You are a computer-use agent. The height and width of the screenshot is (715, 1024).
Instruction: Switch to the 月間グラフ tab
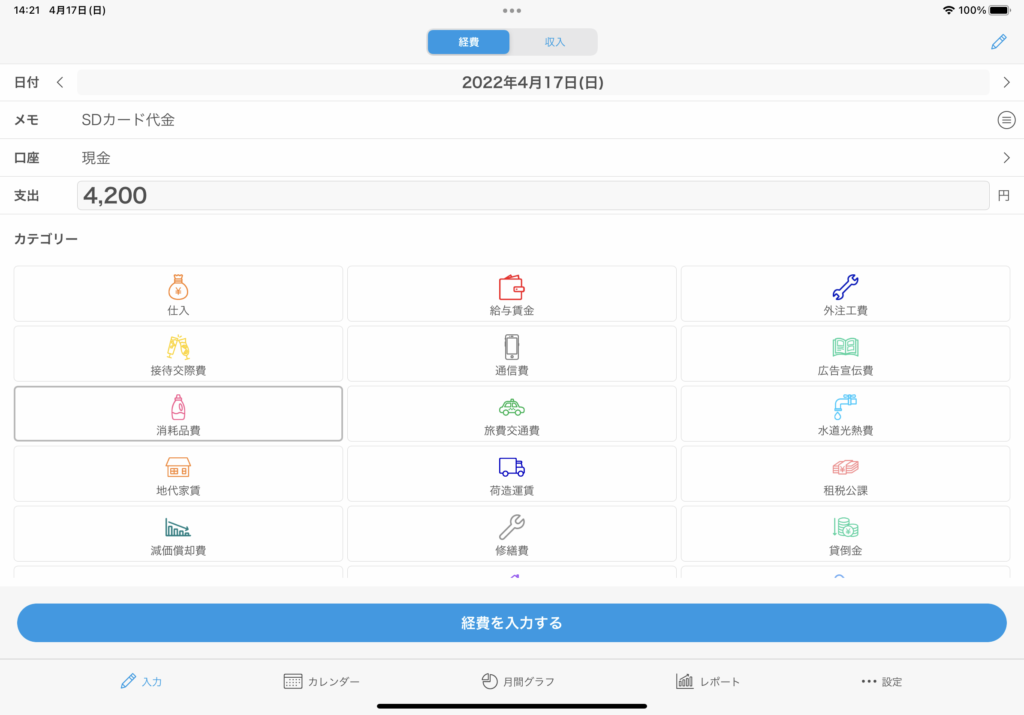coord(517,682)
